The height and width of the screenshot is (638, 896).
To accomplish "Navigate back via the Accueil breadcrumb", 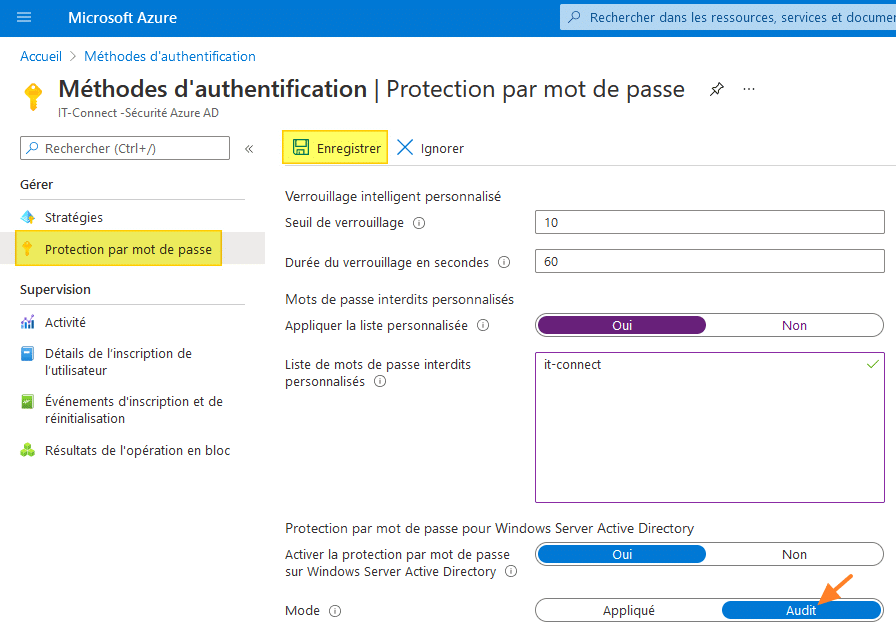I will tap(40, 56).
